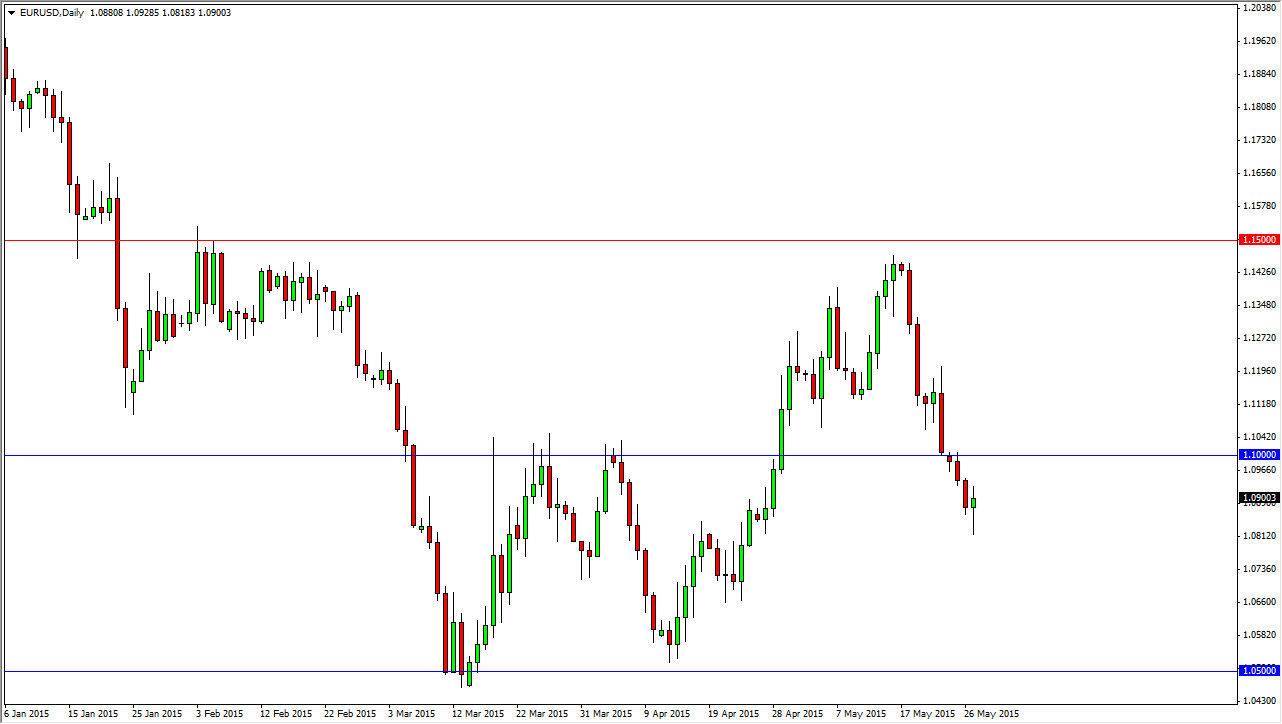This screenshot has height=724, width=1282.
Task: Click the 1.19620 price axis label
Action: point(1259,41)
